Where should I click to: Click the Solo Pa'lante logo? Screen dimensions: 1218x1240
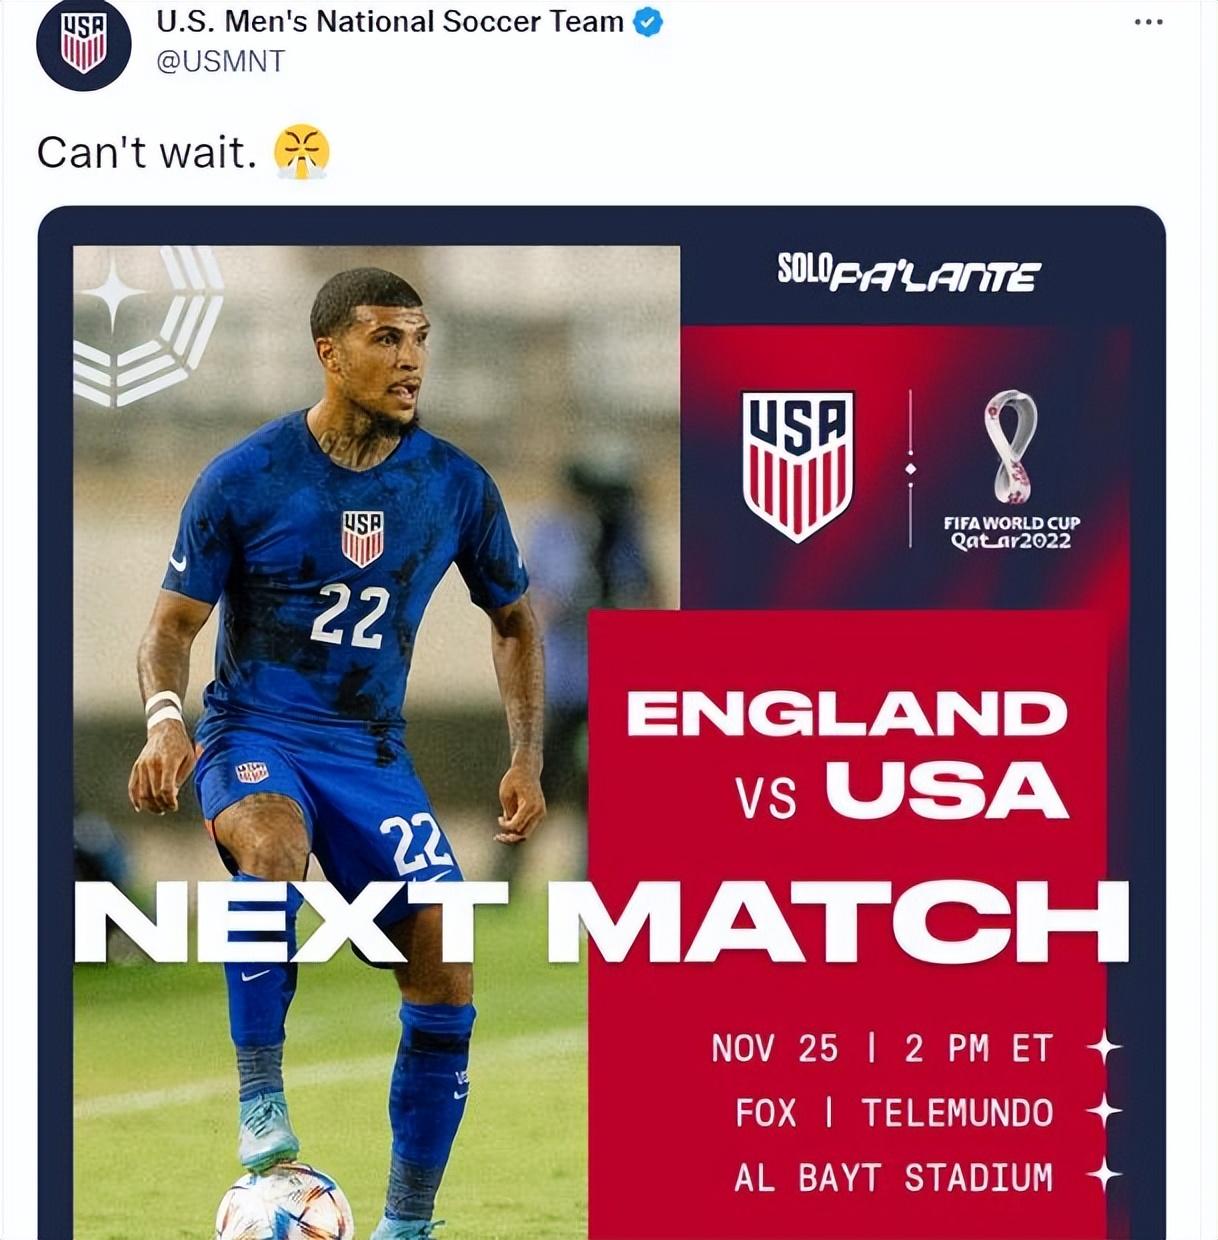pyautogui.click(x=908, y=272)
